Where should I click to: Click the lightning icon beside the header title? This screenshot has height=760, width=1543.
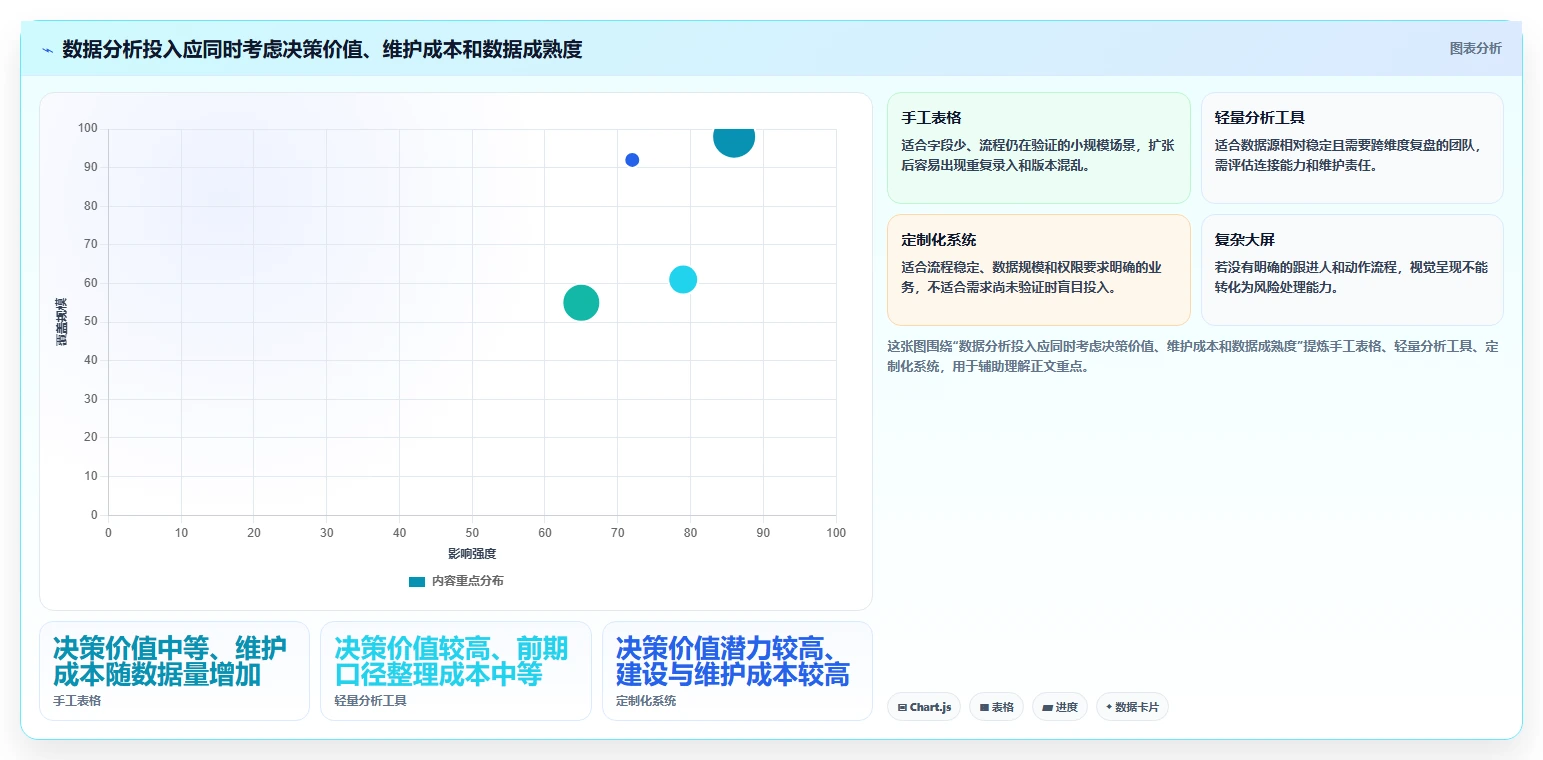tap(47, 50)
